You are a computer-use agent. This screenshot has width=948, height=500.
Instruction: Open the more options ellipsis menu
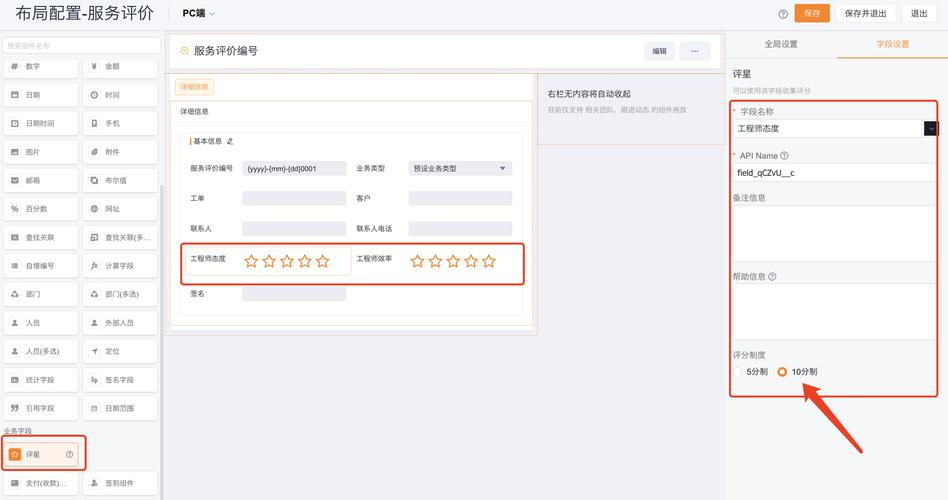point(694,51)
